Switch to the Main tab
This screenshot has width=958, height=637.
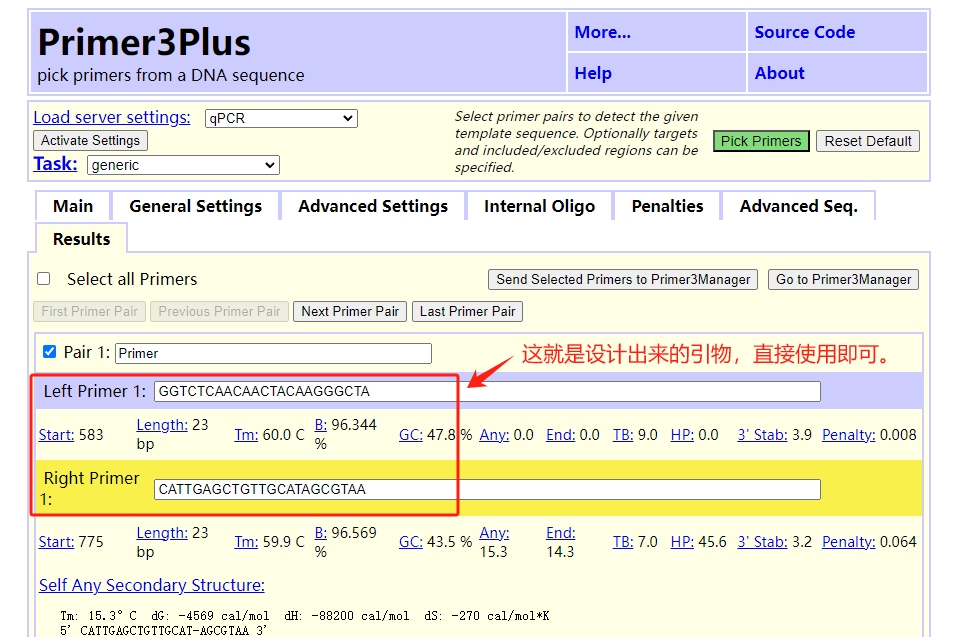click(73, 206)
